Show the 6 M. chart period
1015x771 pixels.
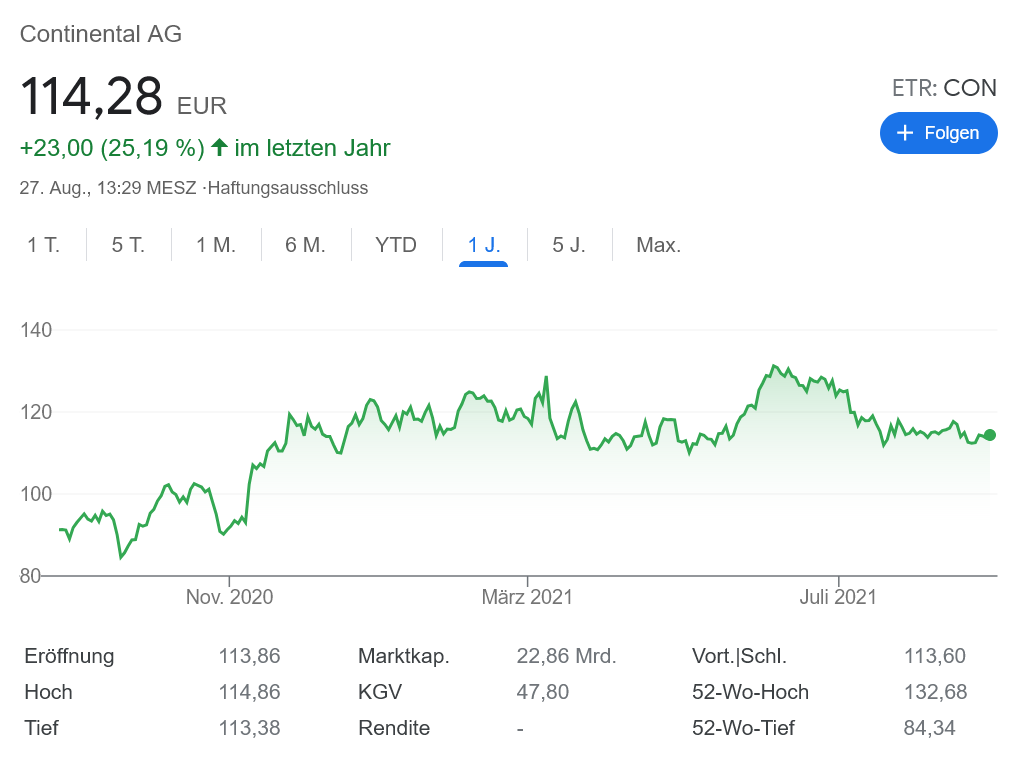[x=306, y=245]
